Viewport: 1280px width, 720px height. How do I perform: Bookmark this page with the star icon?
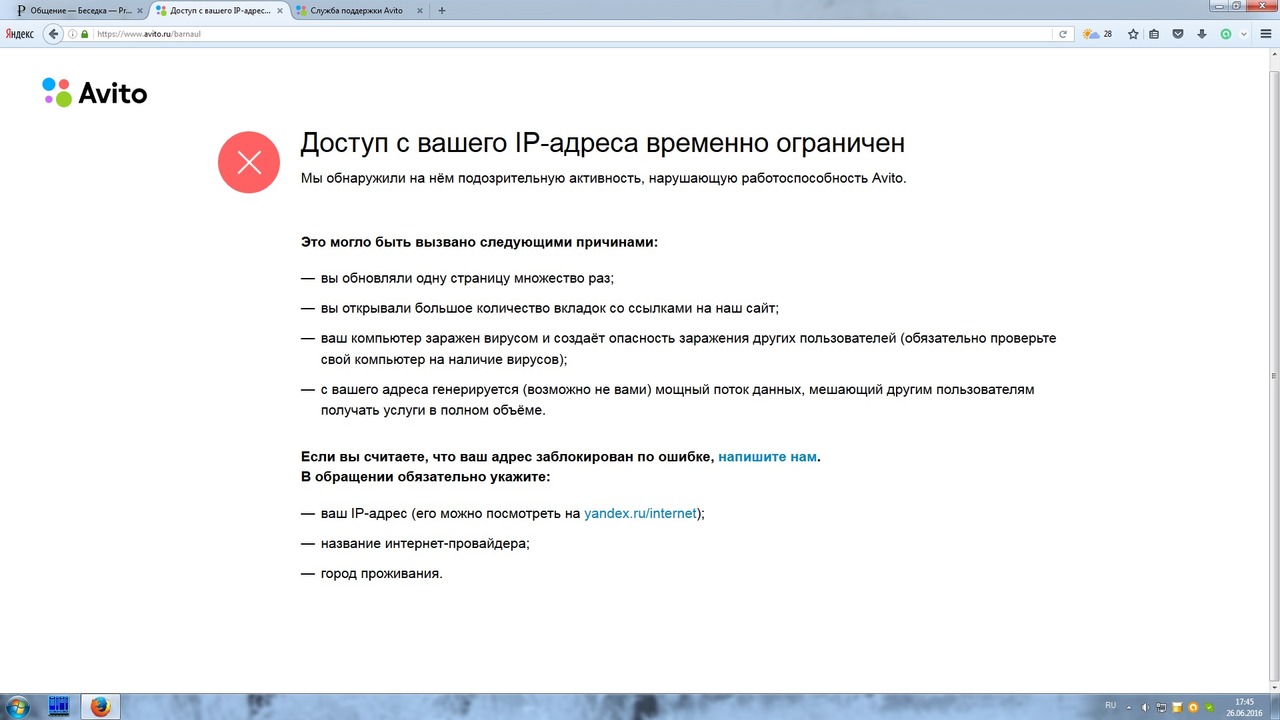click(1133, 34)
